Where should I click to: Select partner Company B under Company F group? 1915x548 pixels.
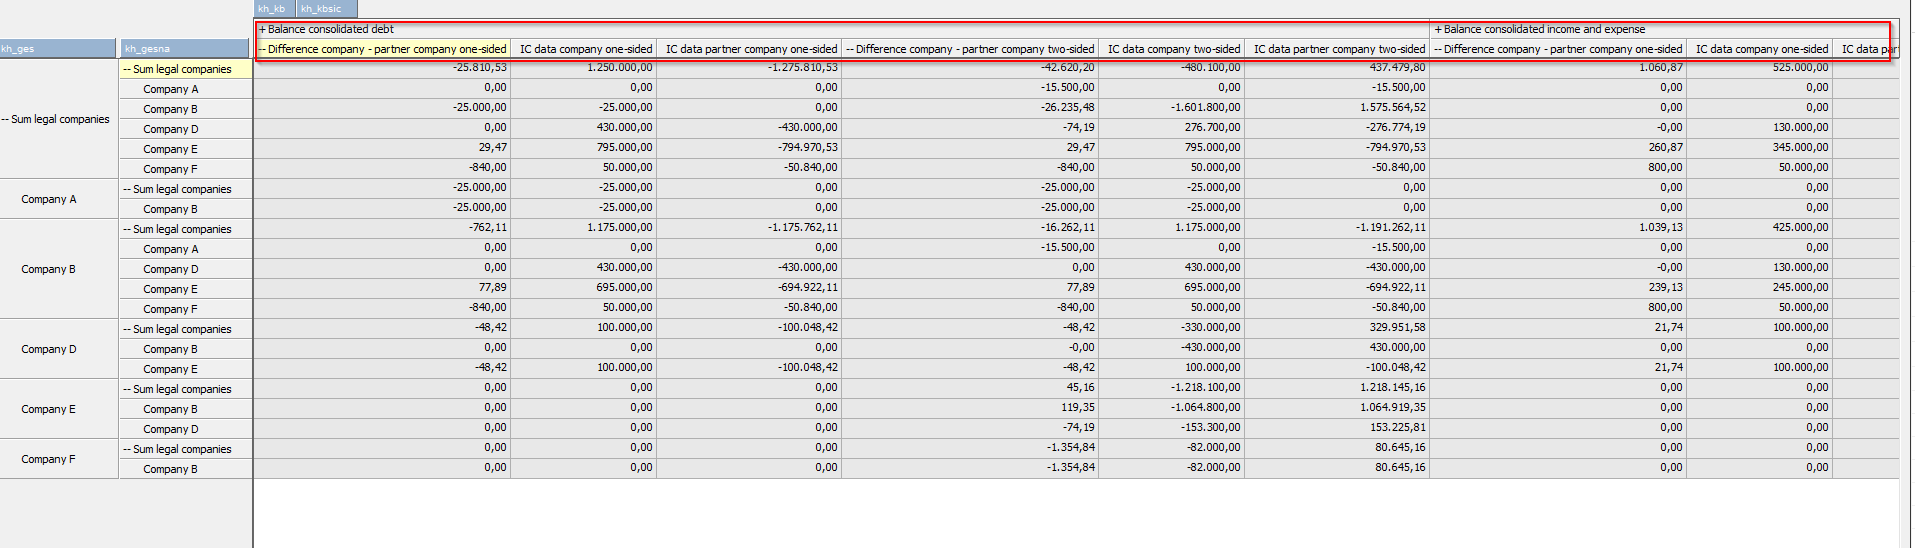pos(185,469)
